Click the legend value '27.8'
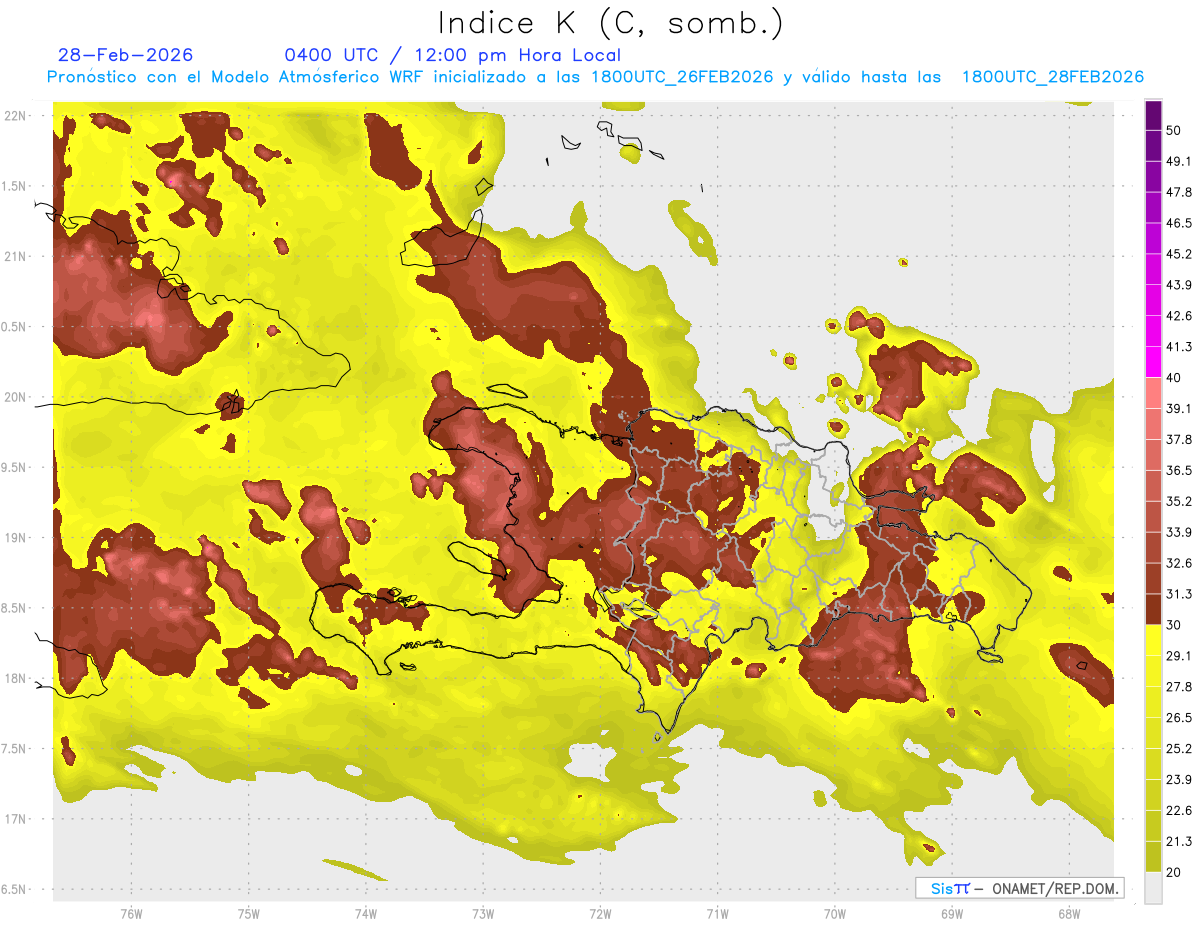 (x=1179, y=686)
